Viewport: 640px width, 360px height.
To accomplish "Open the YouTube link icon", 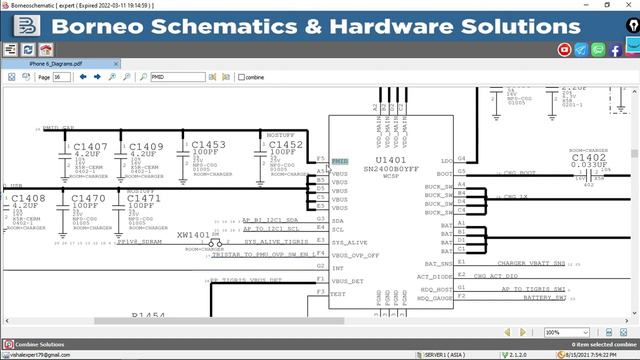I will click(x=564, y=50).
